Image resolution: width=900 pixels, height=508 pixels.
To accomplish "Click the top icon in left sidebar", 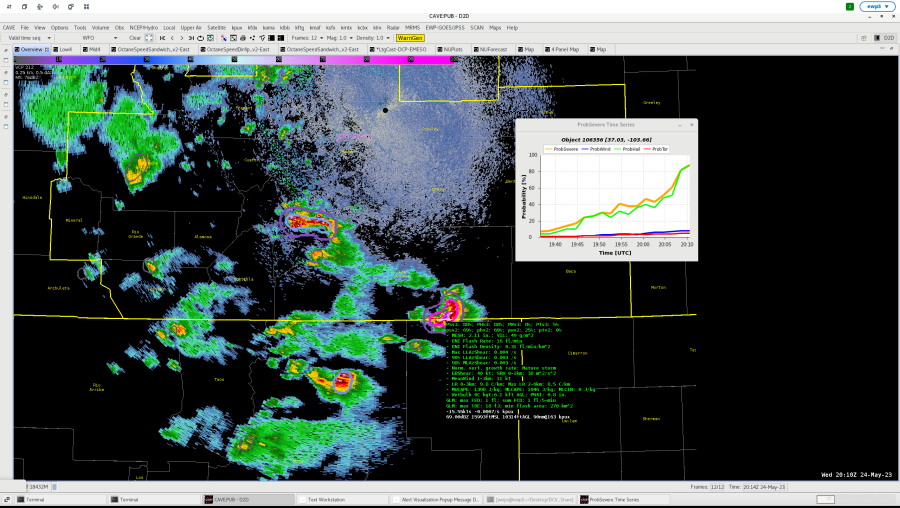I will click(x=6, y=49).
